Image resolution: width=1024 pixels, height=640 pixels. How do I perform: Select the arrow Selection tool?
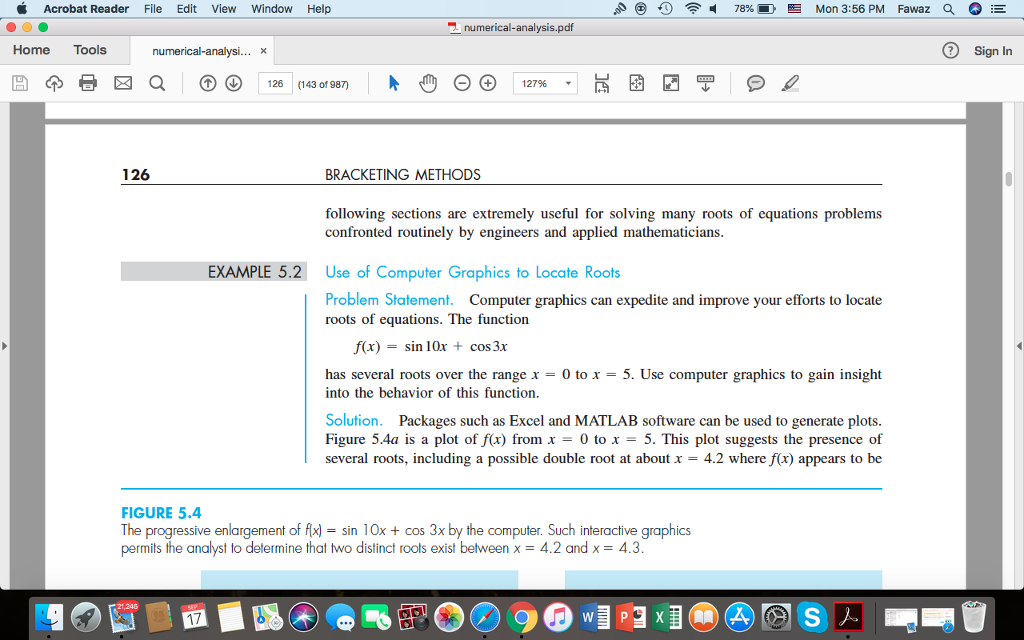[x=390, y=83]
